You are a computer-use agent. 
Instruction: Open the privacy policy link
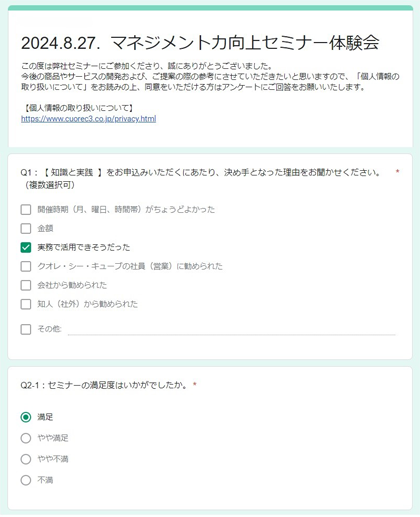tap(88, 119)
